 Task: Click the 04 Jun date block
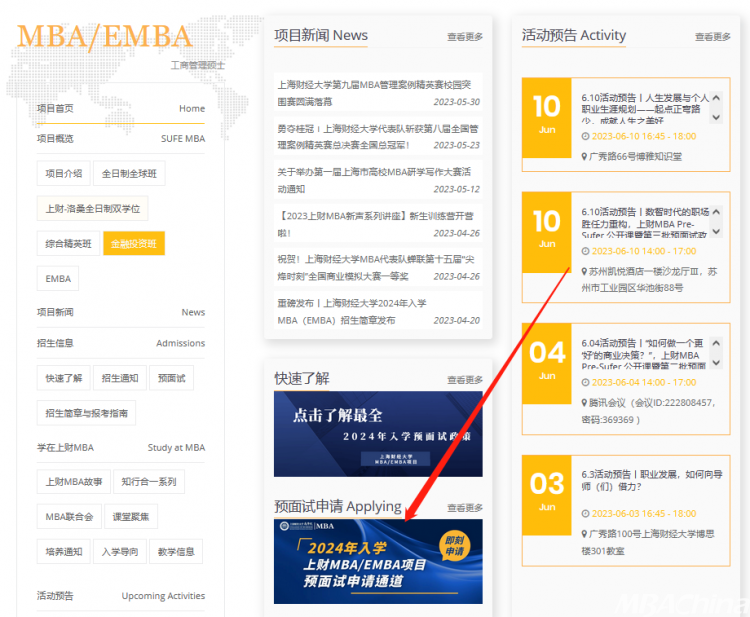[x=547, y=364]
